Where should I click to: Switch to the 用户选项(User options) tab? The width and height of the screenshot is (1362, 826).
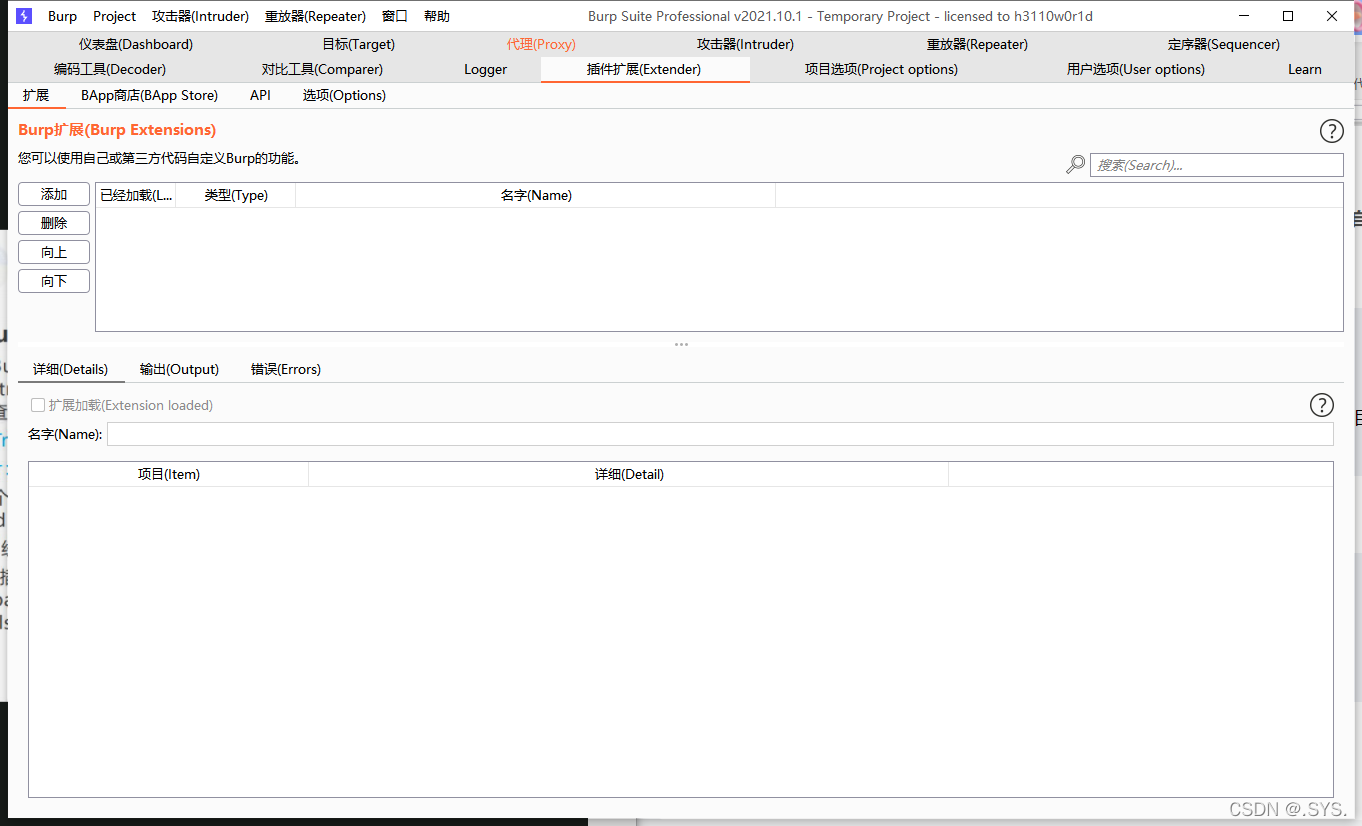pos(1135,69)
